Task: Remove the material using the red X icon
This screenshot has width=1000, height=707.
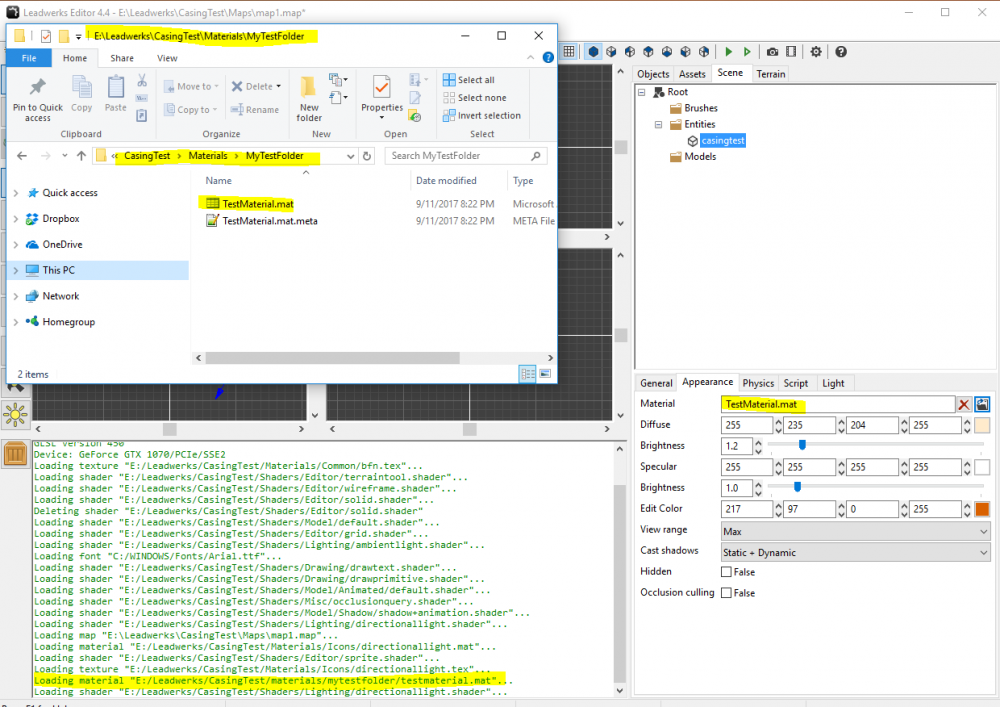Action: tap(963, 404)
